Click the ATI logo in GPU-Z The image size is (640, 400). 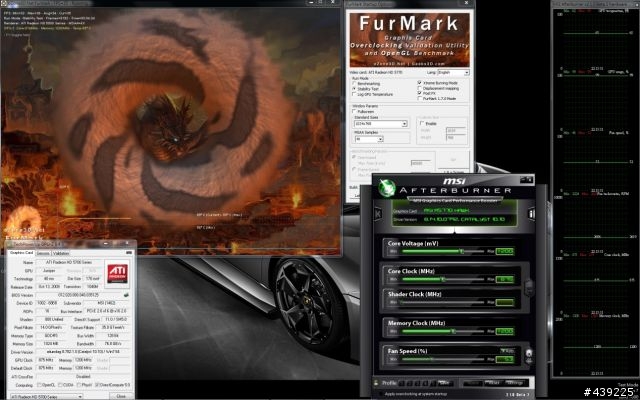(117, 273)
